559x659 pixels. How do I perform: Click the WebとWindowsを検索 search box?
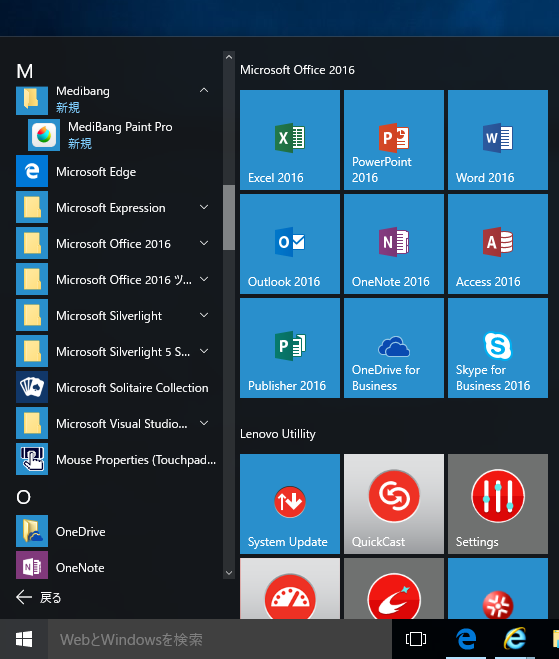(220, 639)
